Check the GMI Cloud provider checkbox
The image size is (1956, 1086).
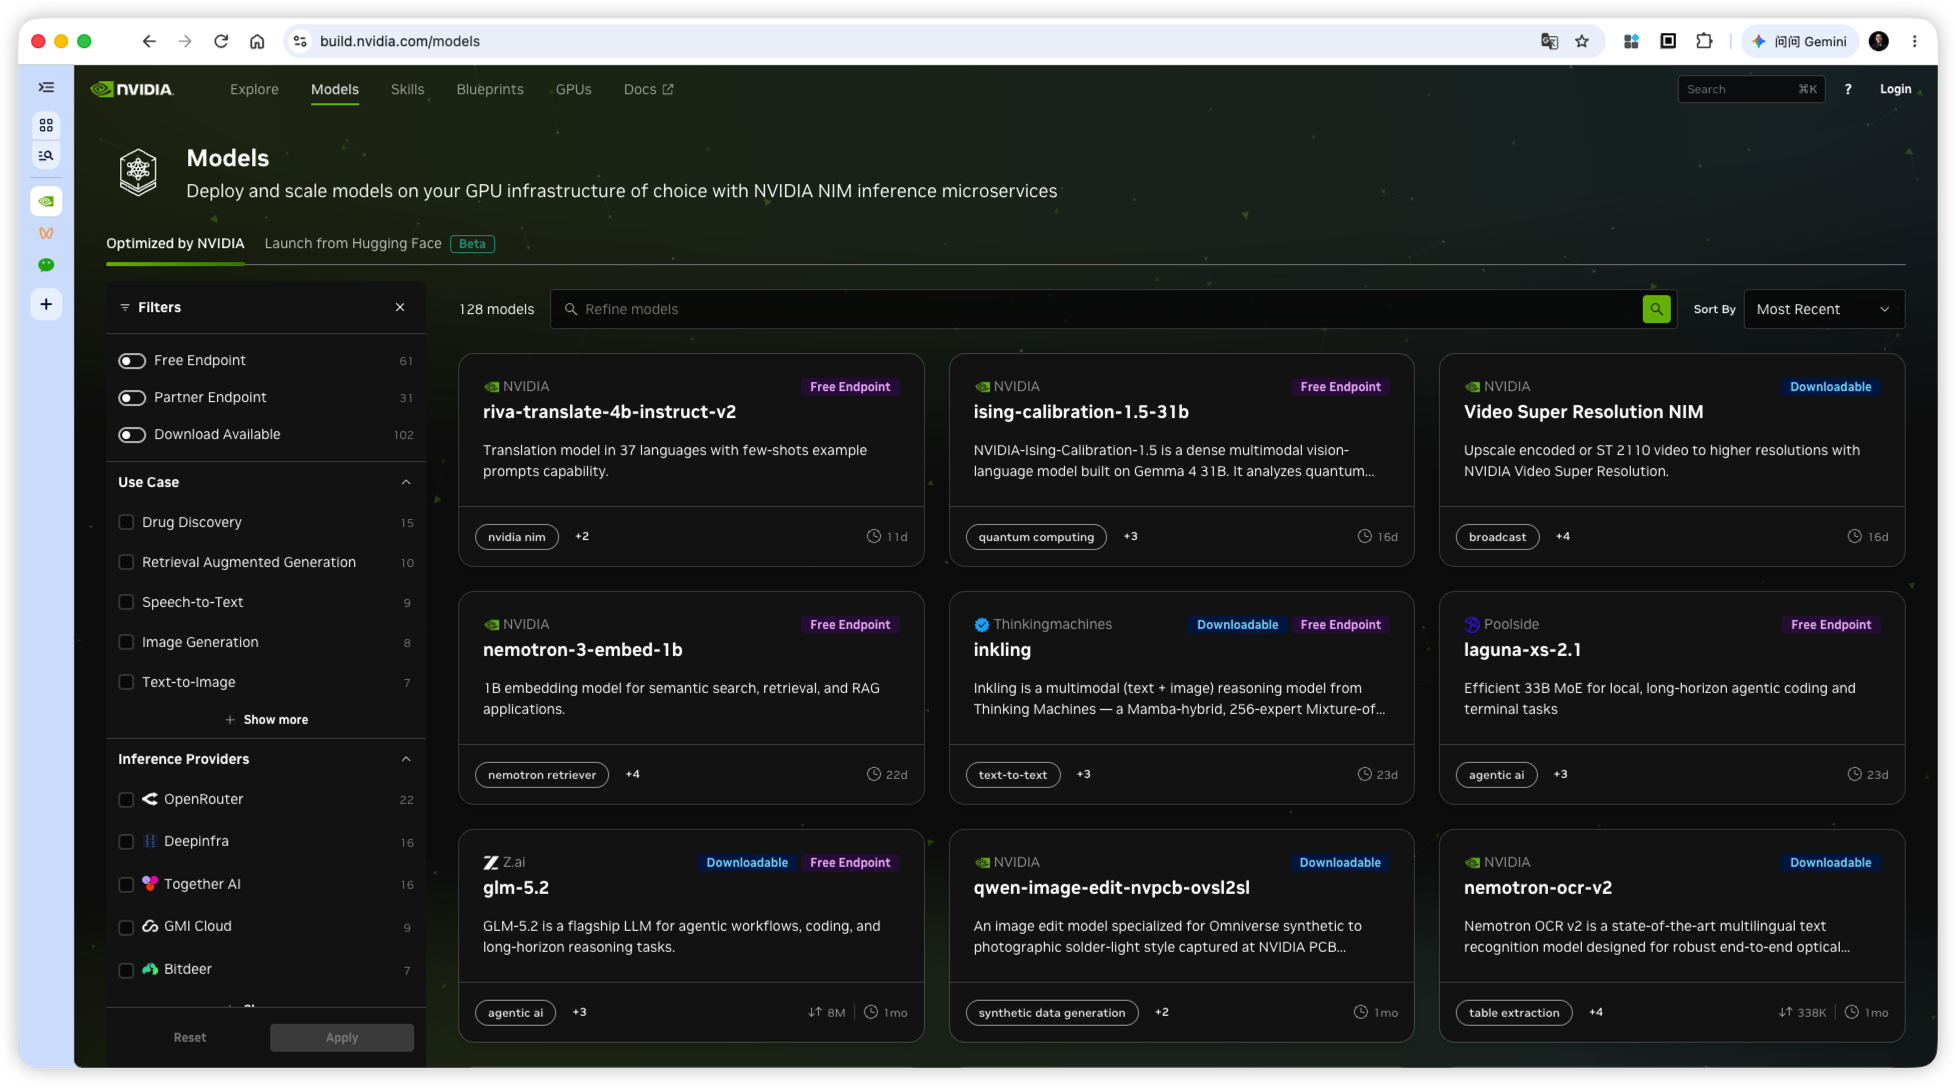point(126,927)
